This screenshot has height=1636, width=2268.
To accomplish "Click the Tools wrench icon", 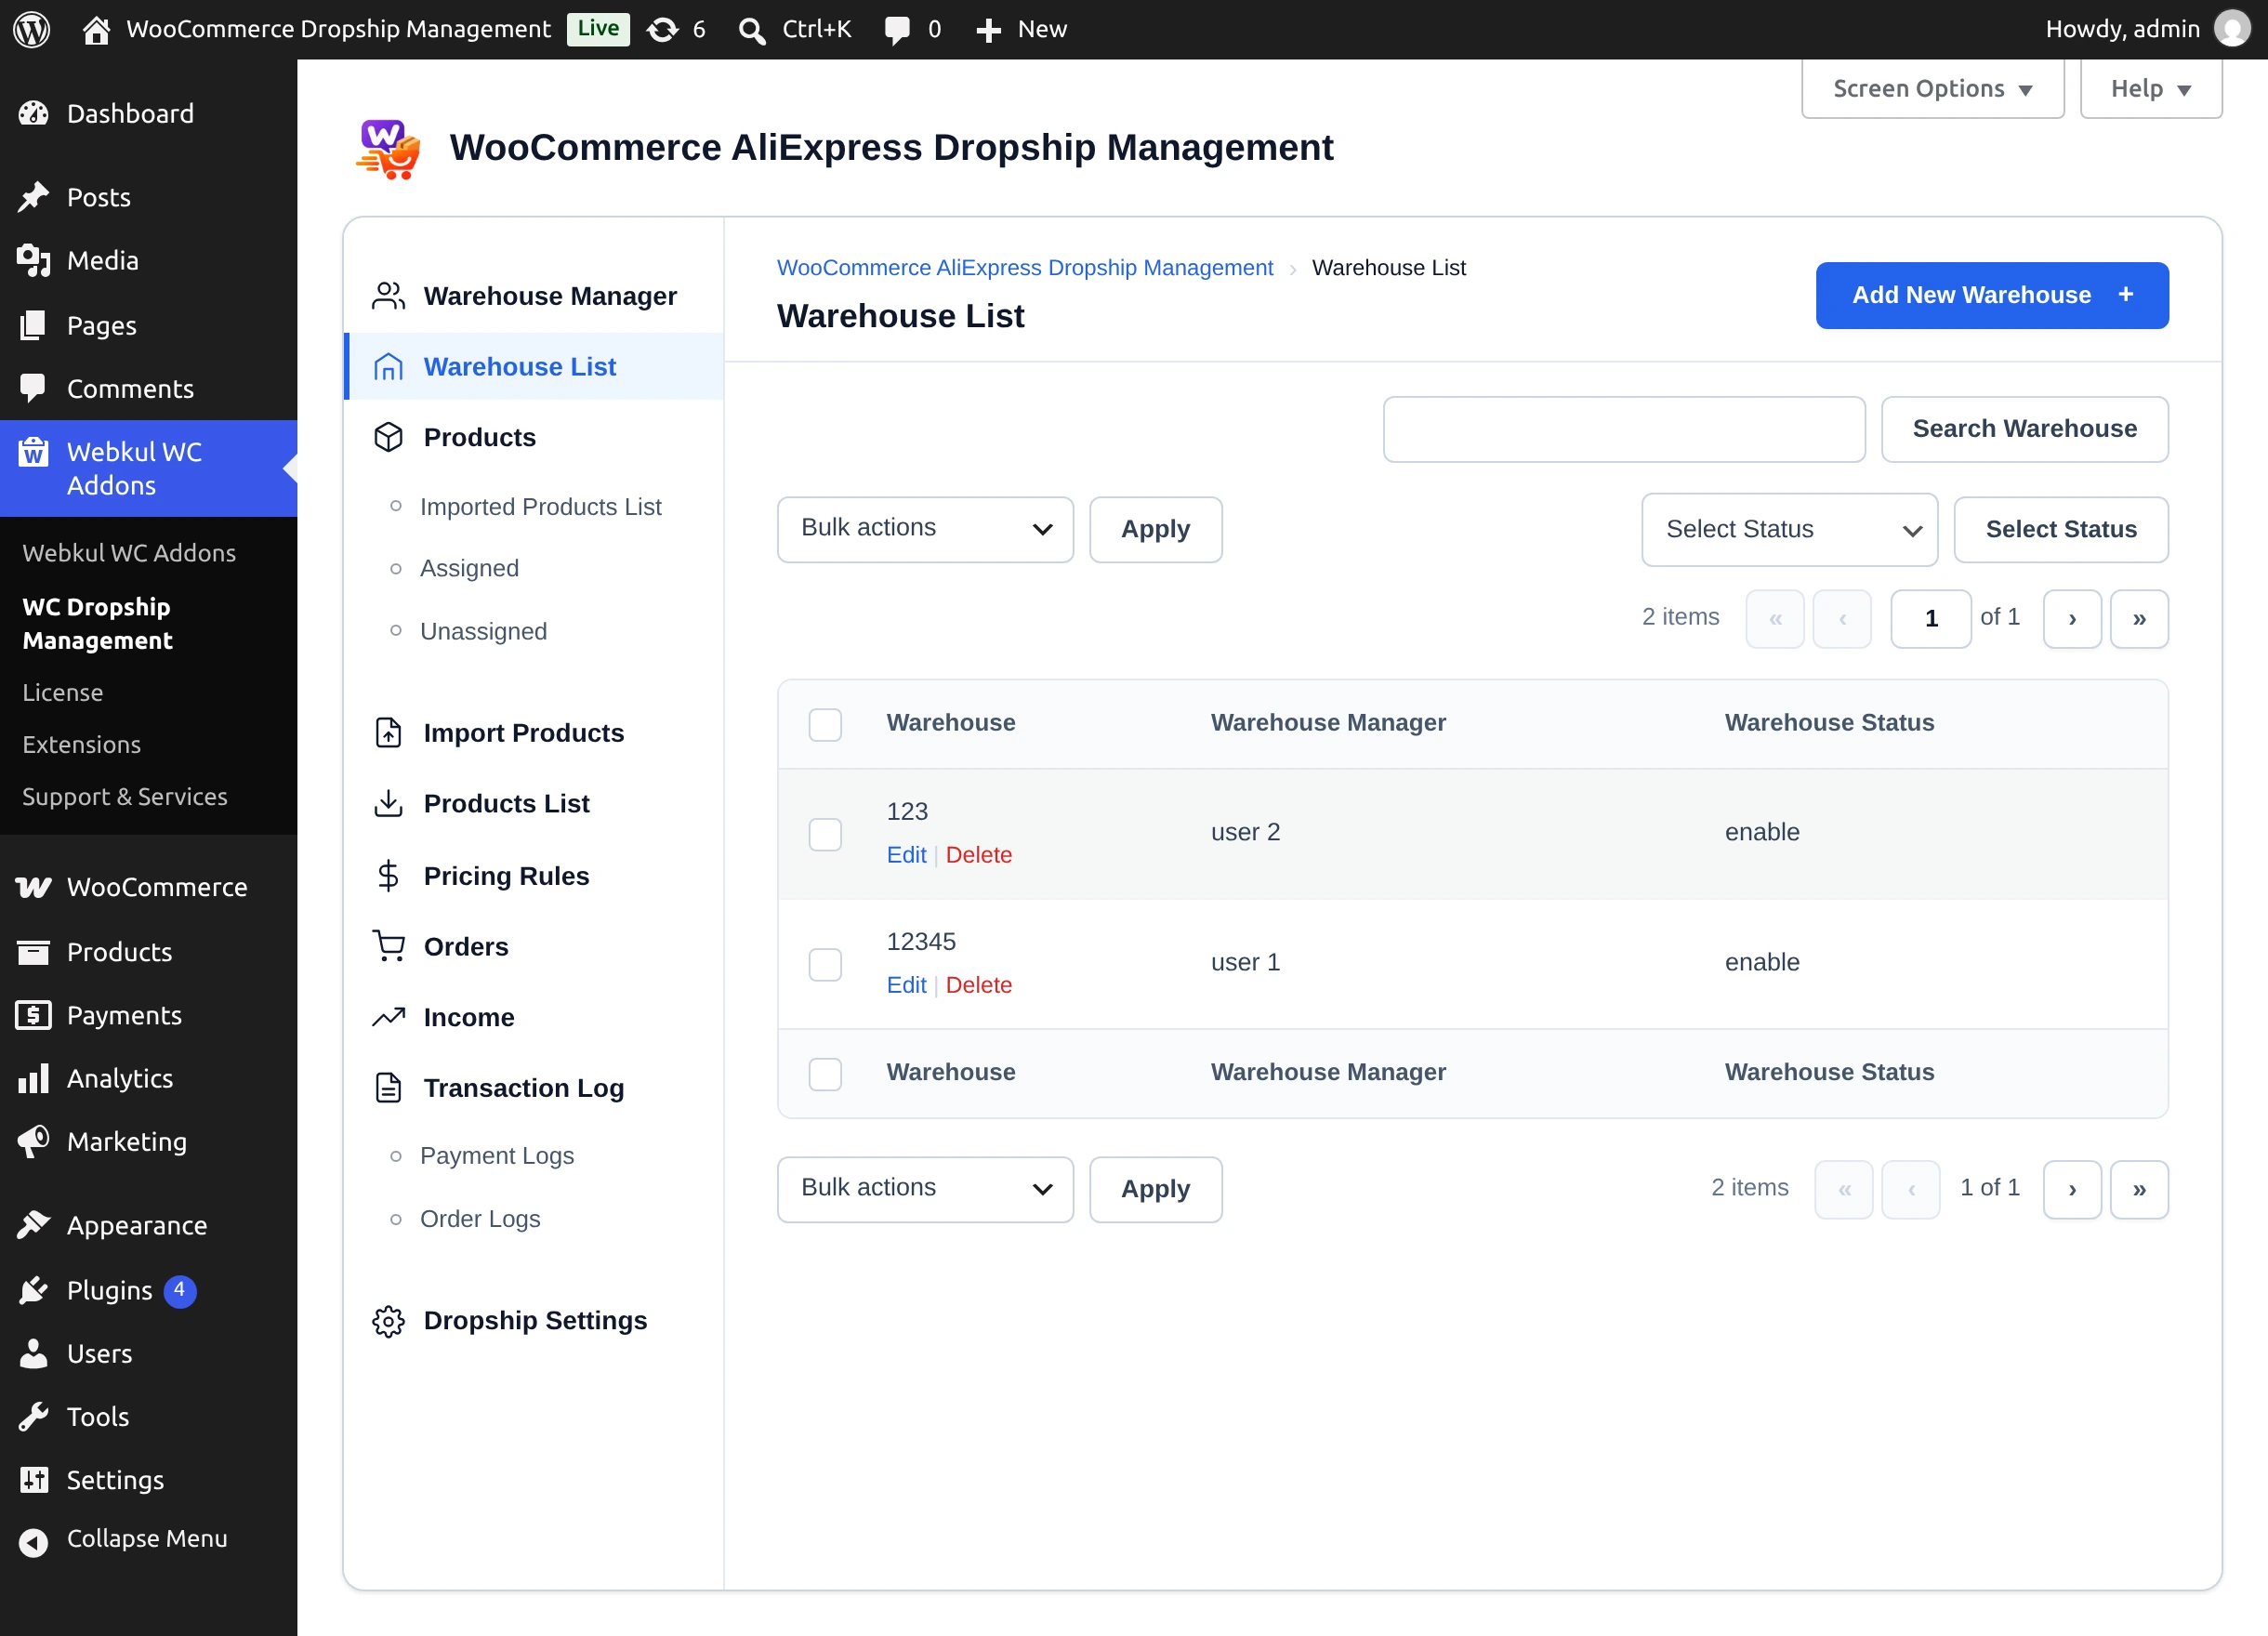I will tap(33, 1416).
